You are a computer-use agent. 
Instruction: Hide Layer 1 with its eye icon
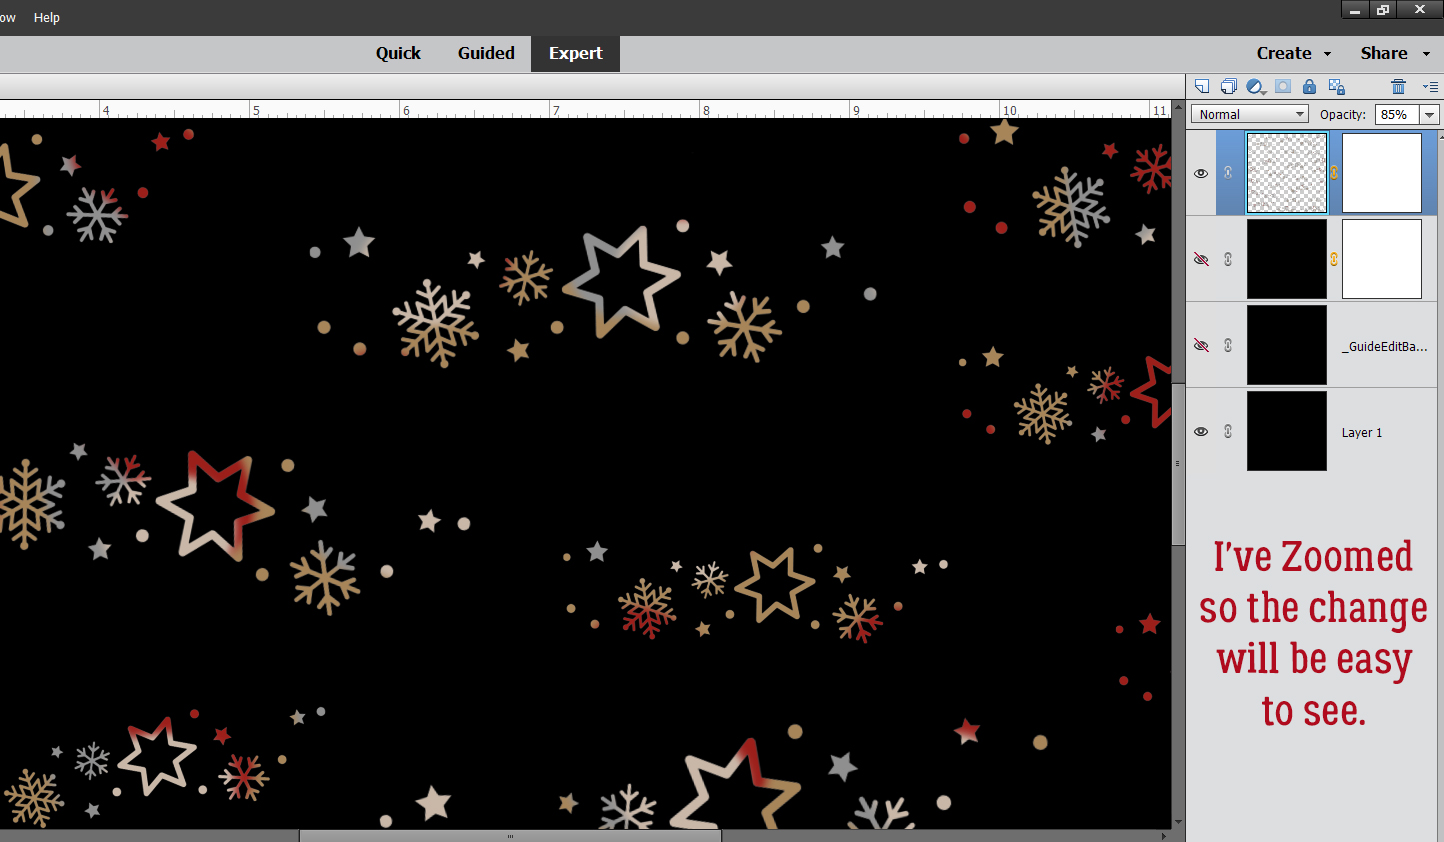click(x=1201, y=432)
